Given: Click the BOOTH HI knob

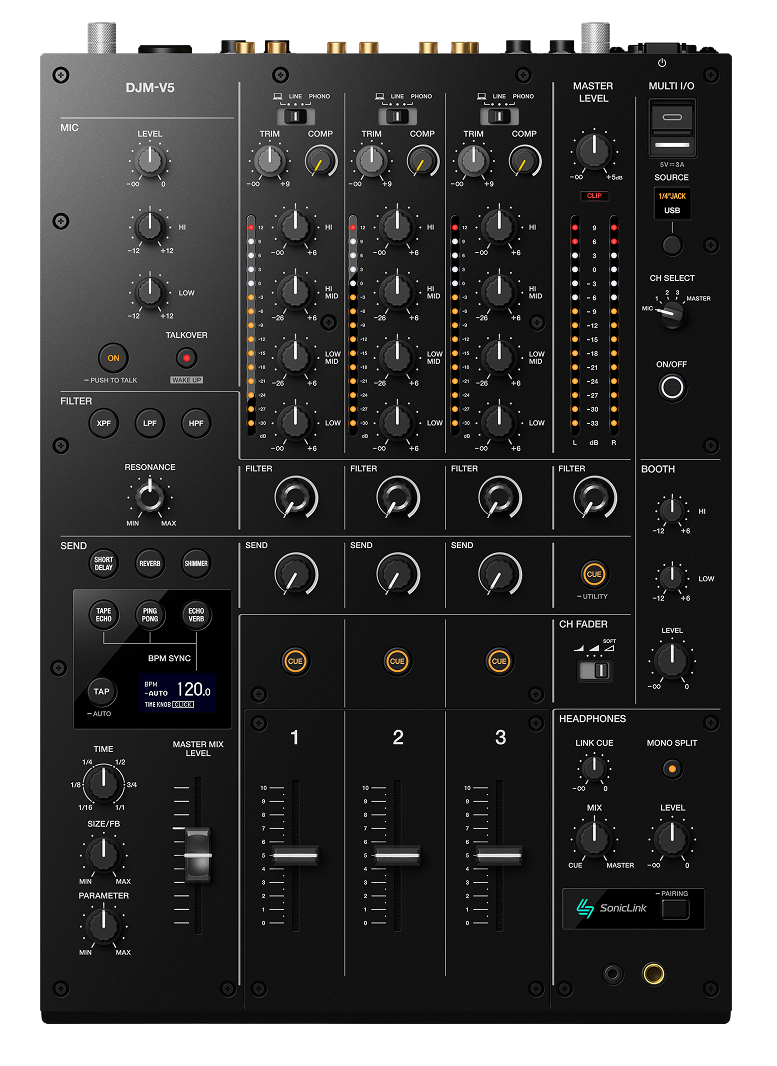Looking at the screenshot, I should click(672, 511).
